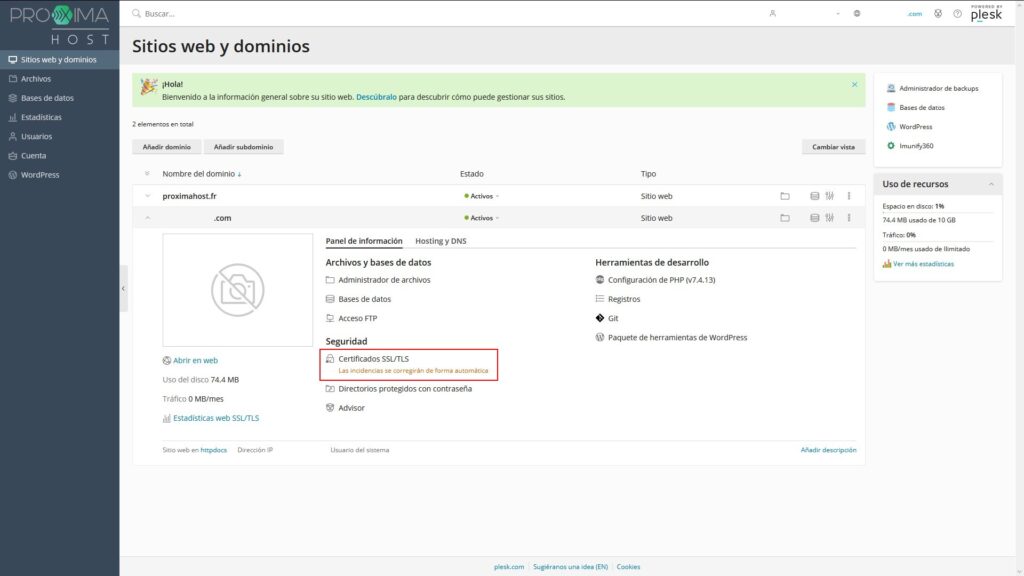Screen dimensions: 1024x576
Task: Open Activos status dropdown for proximahost.fr
Action: (482, 196)
